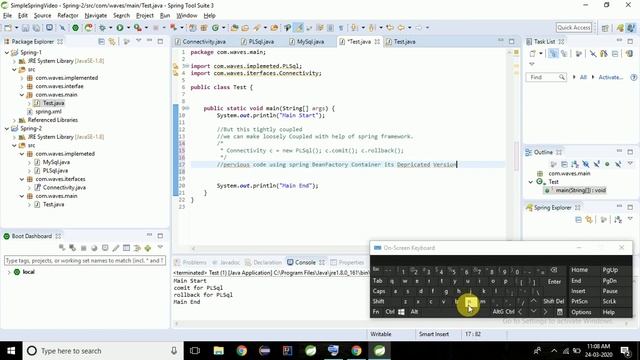Open the Task List View Menu triangle
640x360 pixels.
(x=532, y=64)
